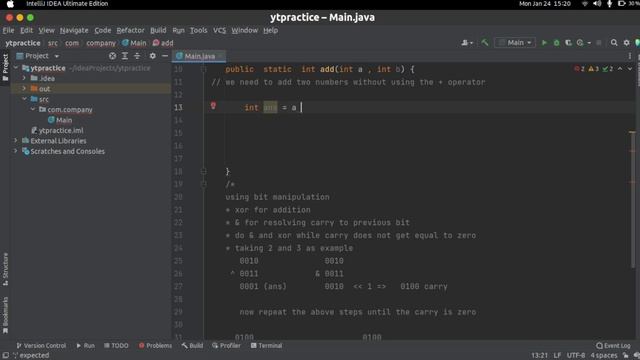Expand the out folder
The width and height of the screenshot is (640, 360).
24,89
